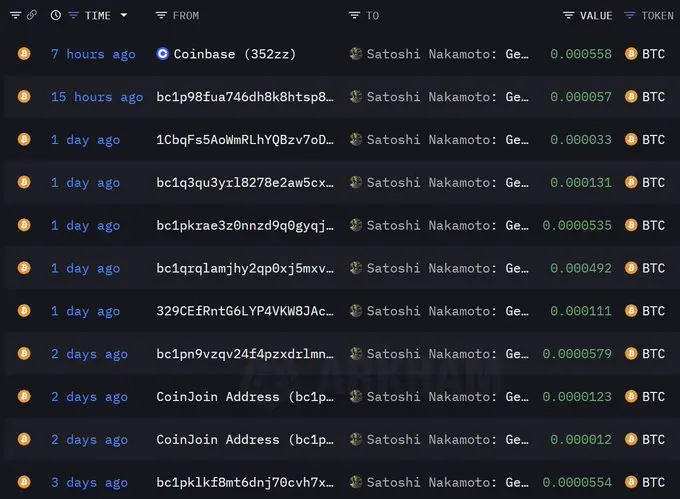Click value 0.0000123

[577, 397]
